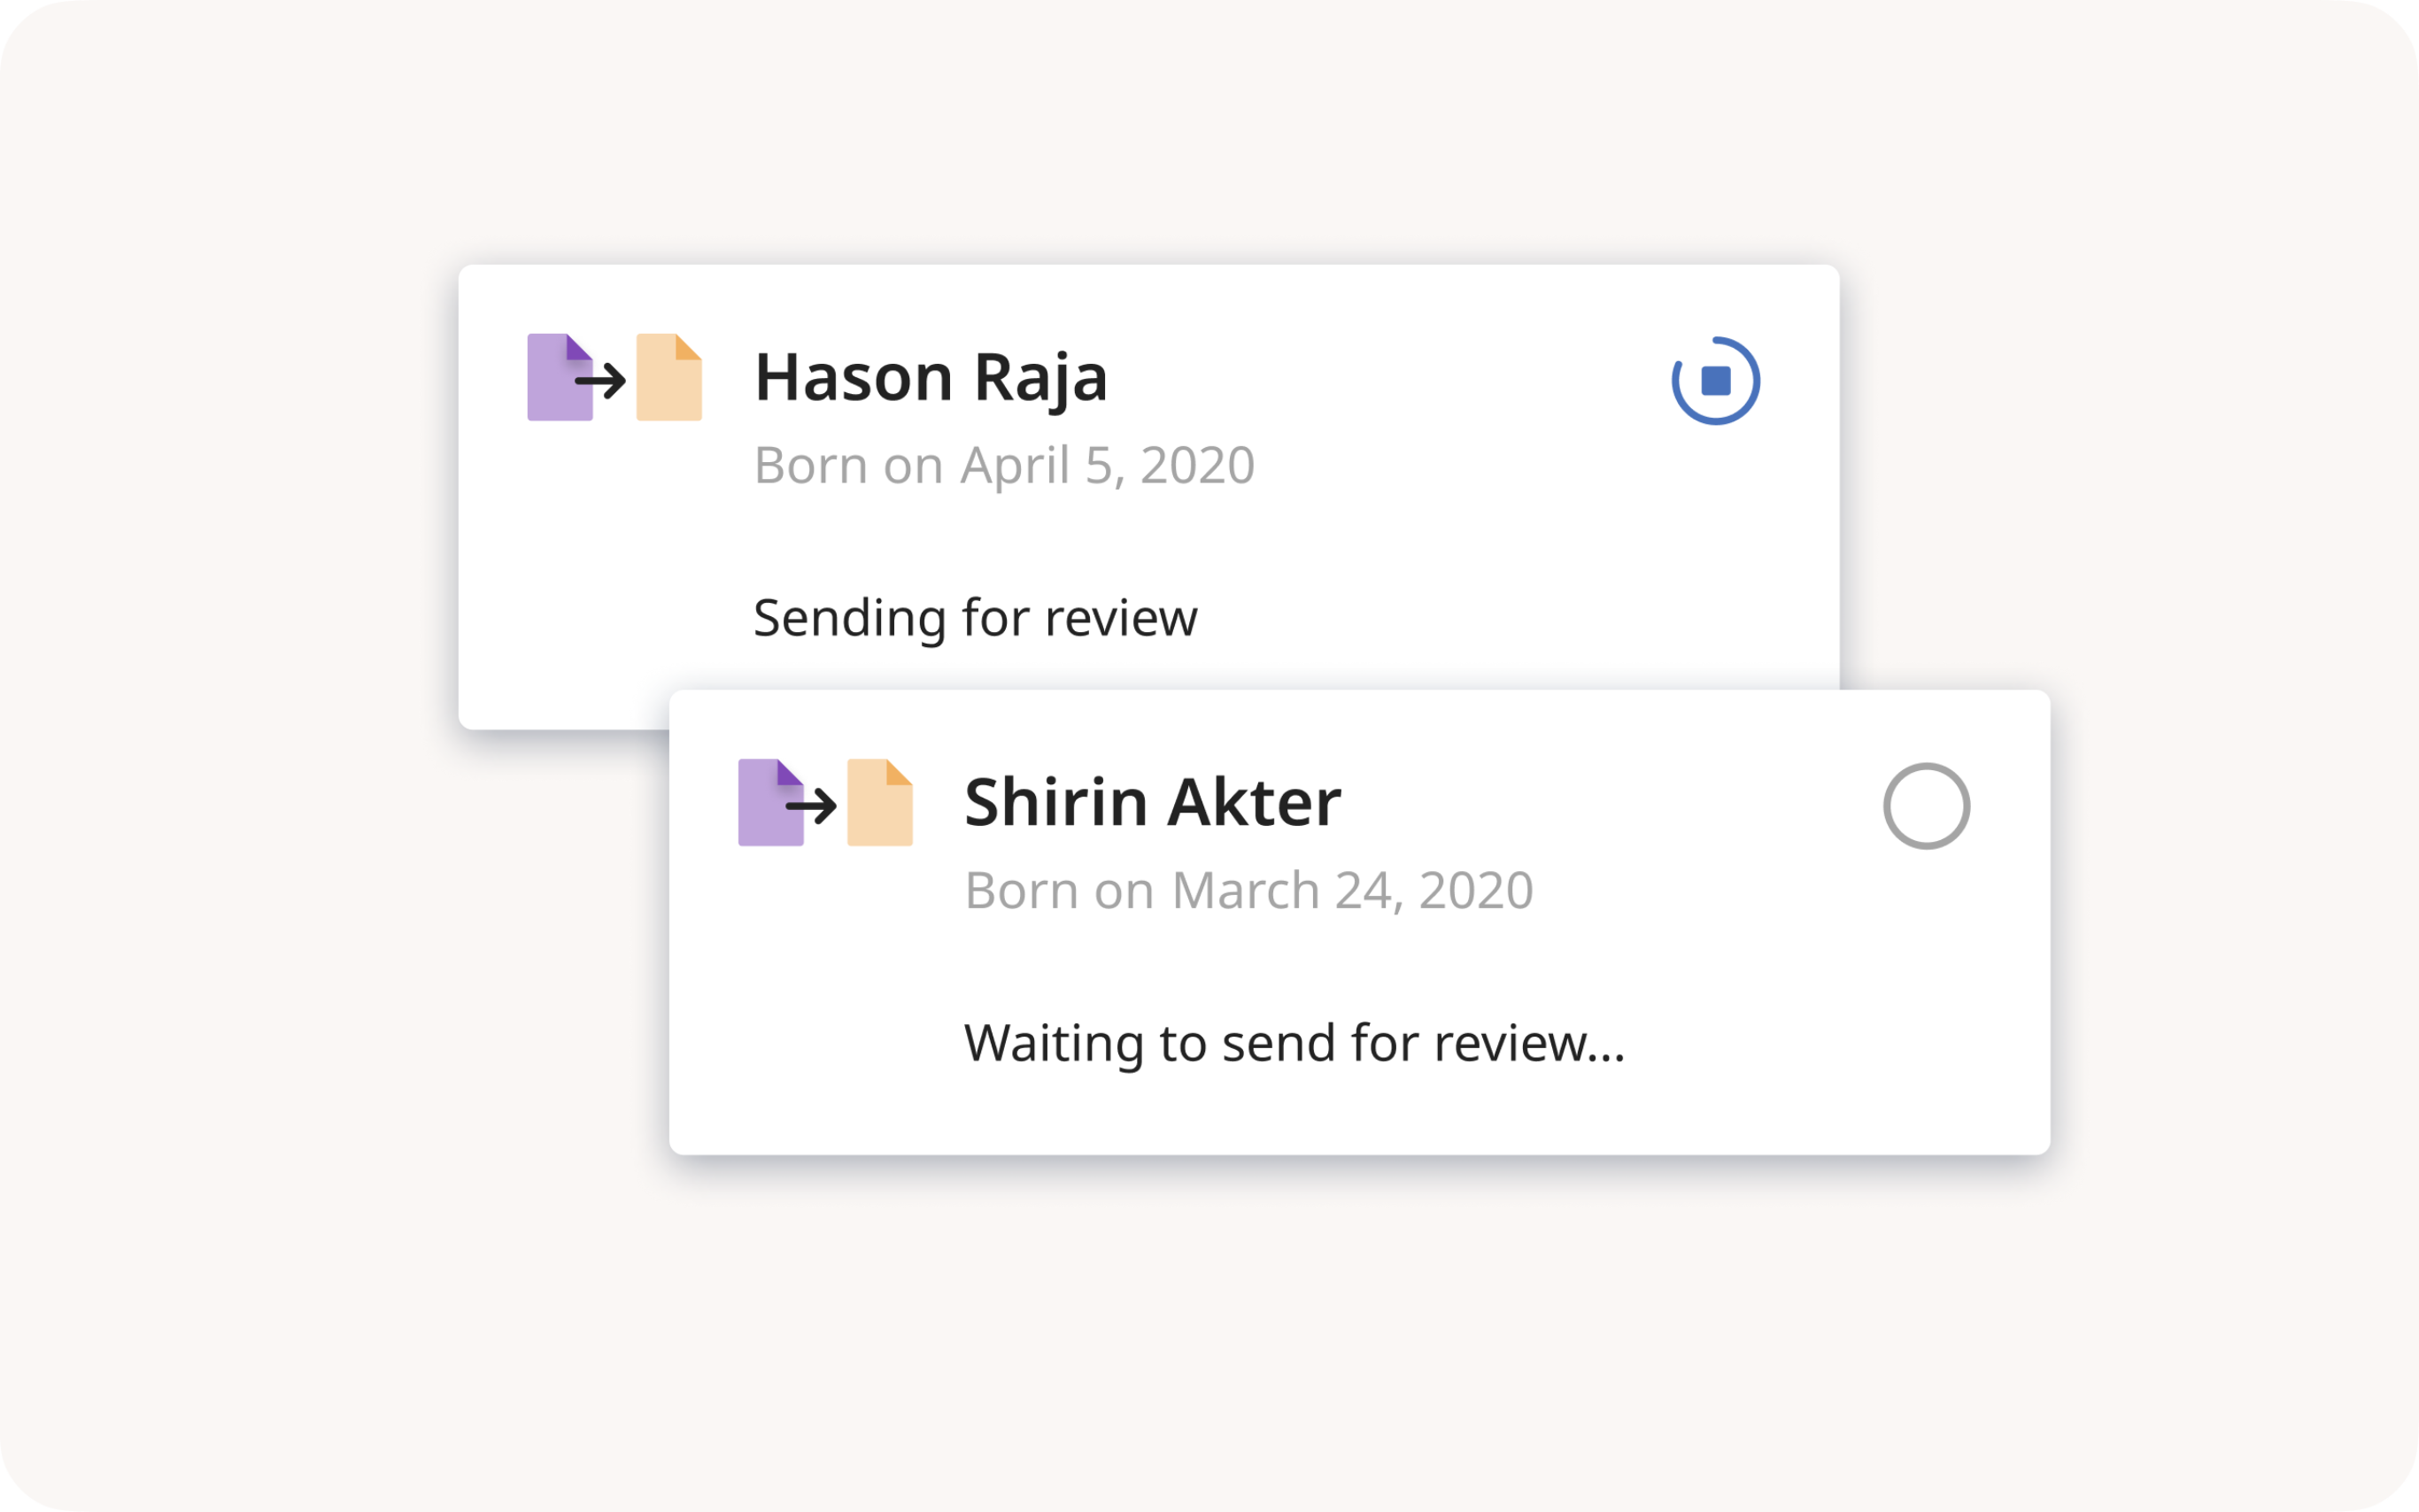Click the arrow icon in Hason Raja's card

602,380
